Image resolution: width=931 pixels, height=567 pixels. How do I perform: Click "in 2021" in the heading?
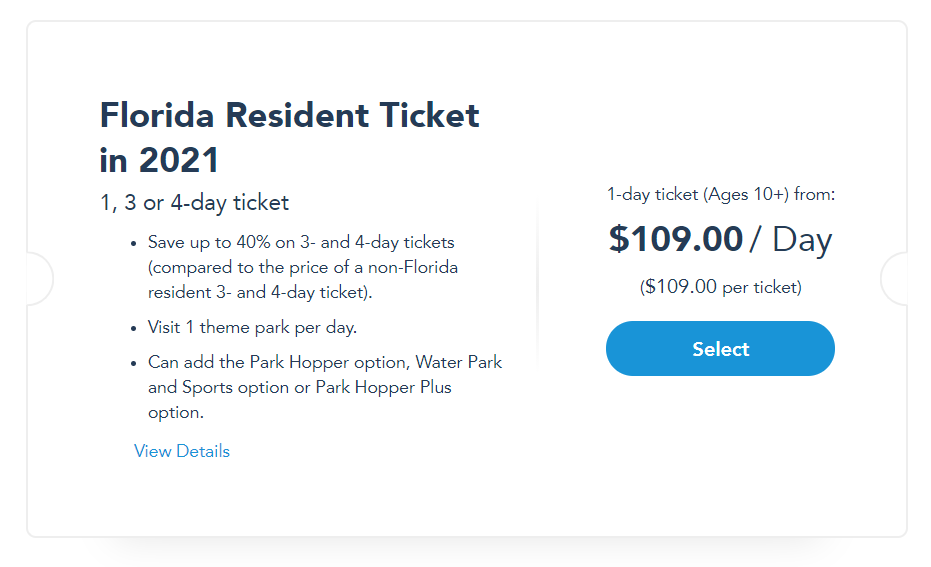click(159, 160)
